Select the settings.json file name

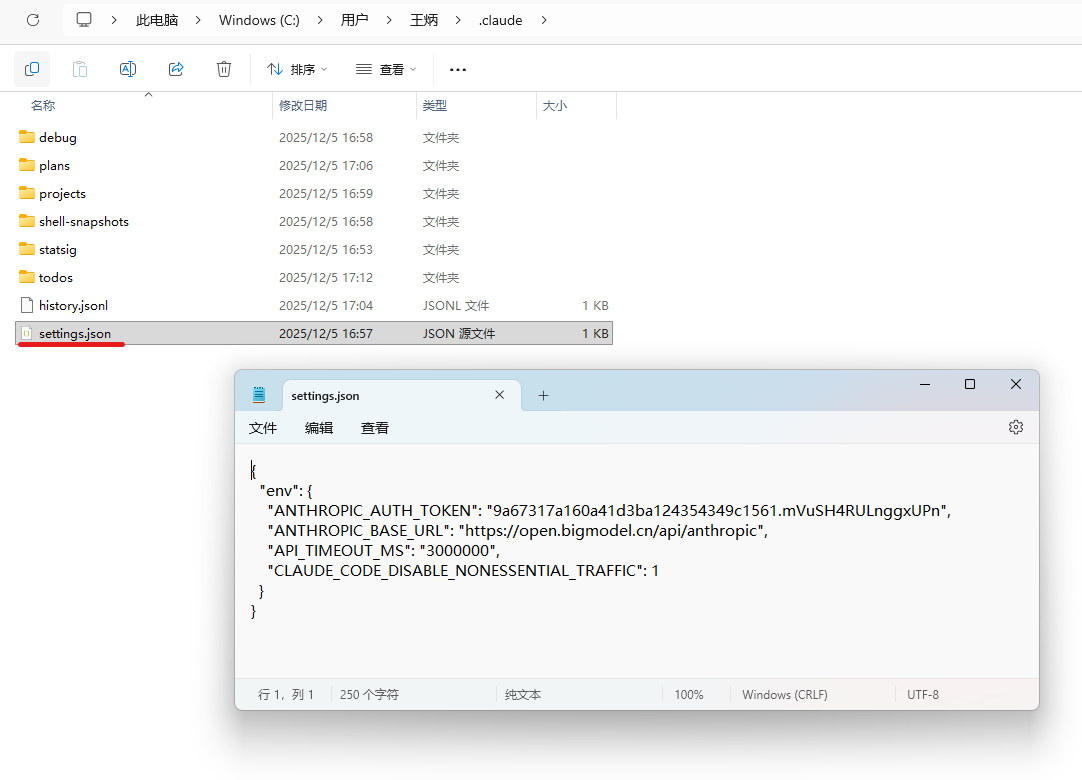coord(75,333)
